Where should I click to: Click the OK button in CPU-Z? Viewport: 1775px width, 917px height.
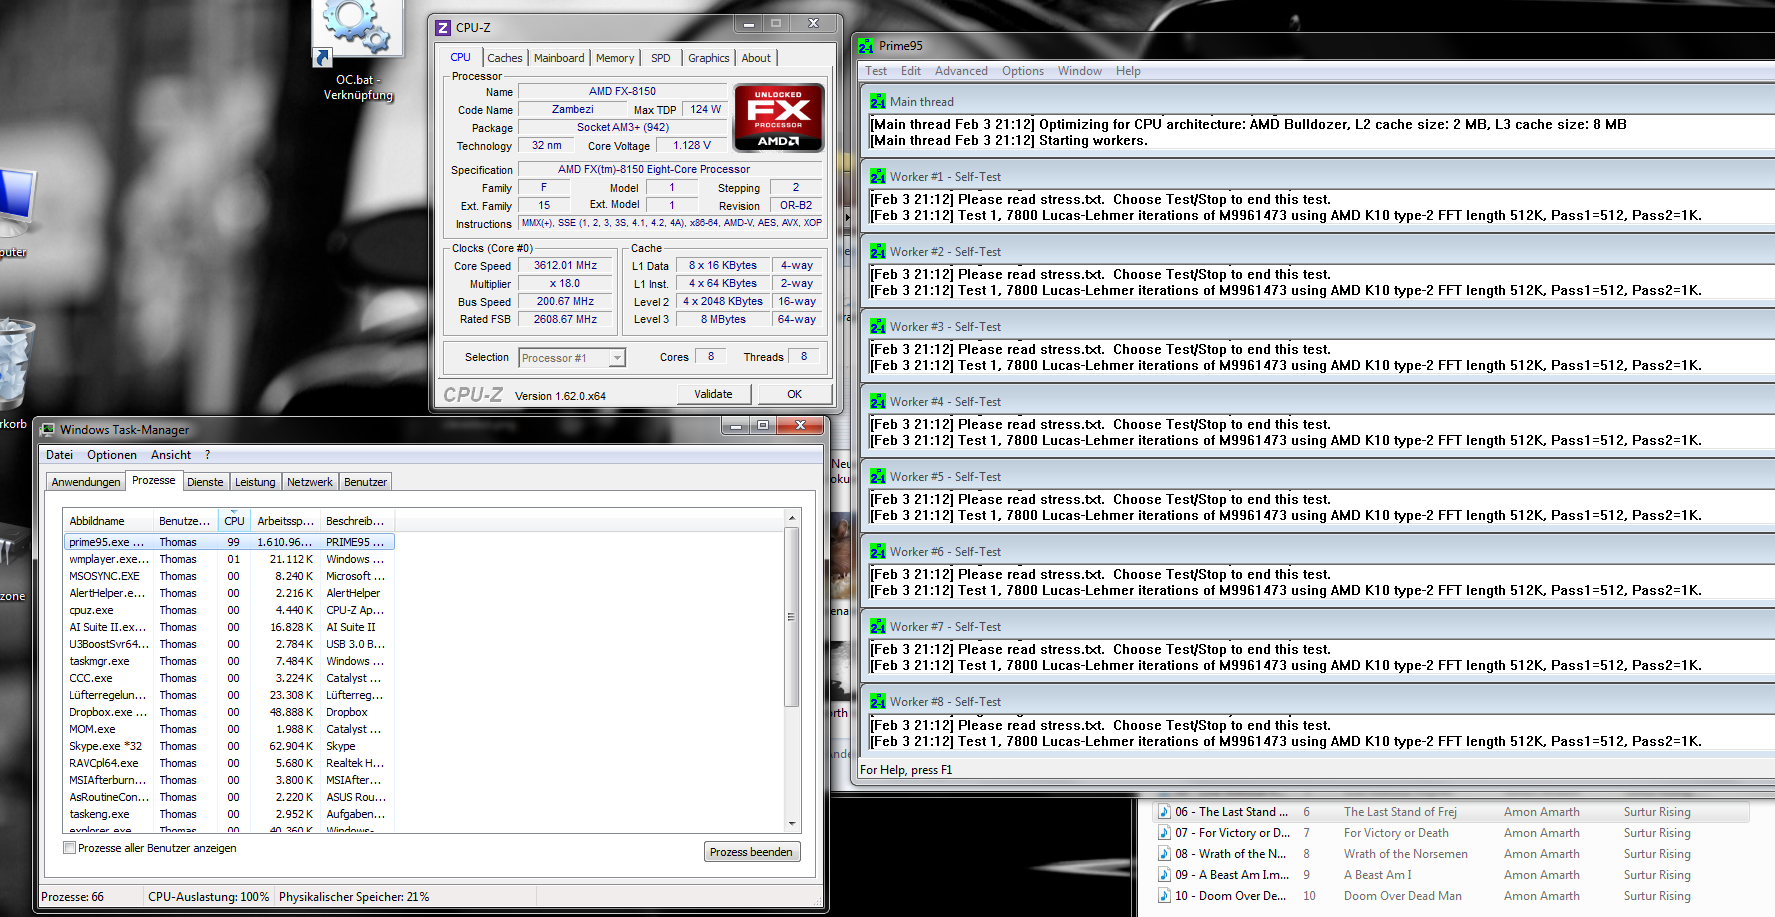(794, 394)
